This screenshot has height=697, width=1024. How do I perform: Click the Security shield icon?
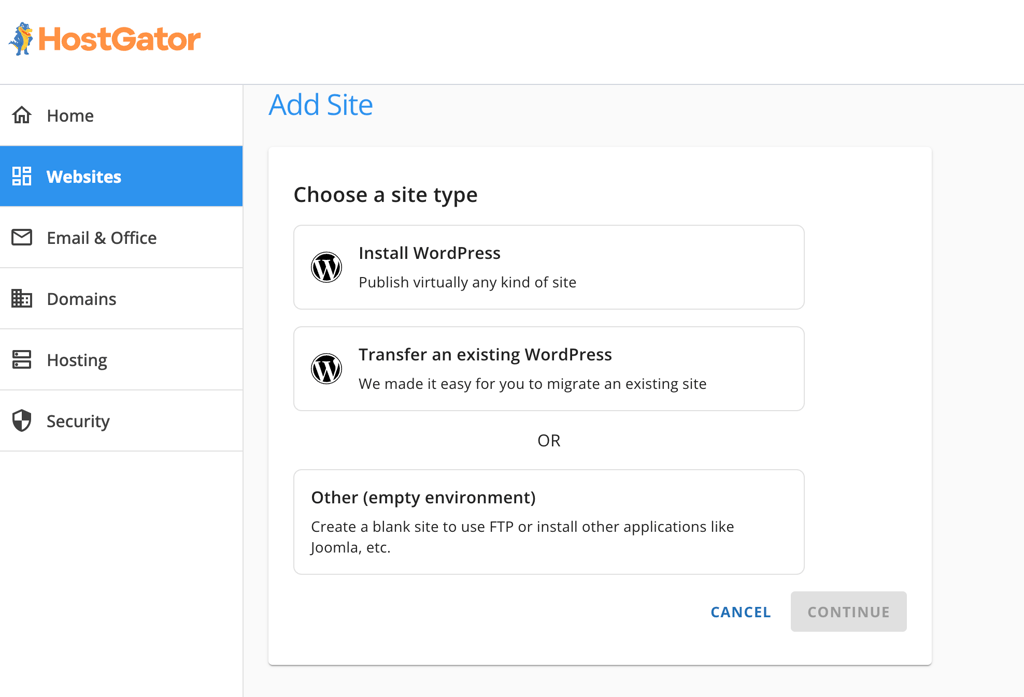22,421
